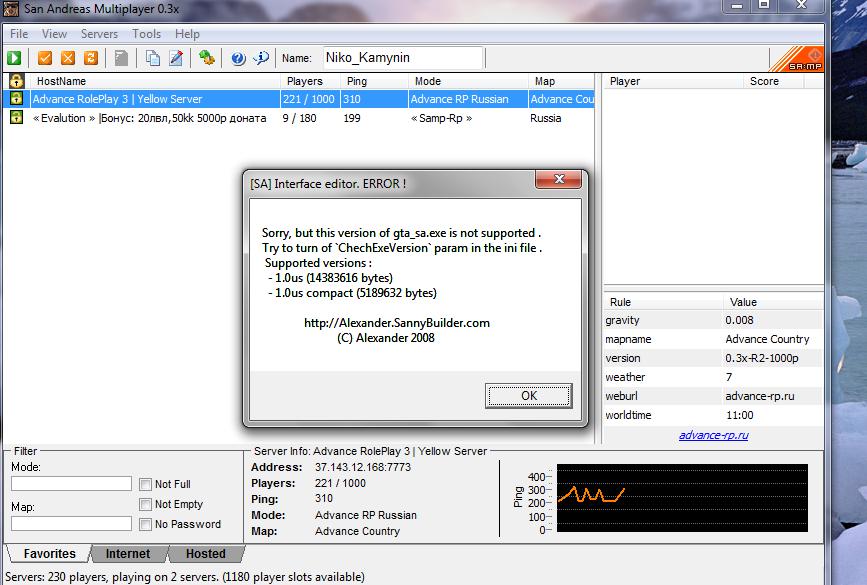
Task: Click the Value column header
Action: [773, 302]
